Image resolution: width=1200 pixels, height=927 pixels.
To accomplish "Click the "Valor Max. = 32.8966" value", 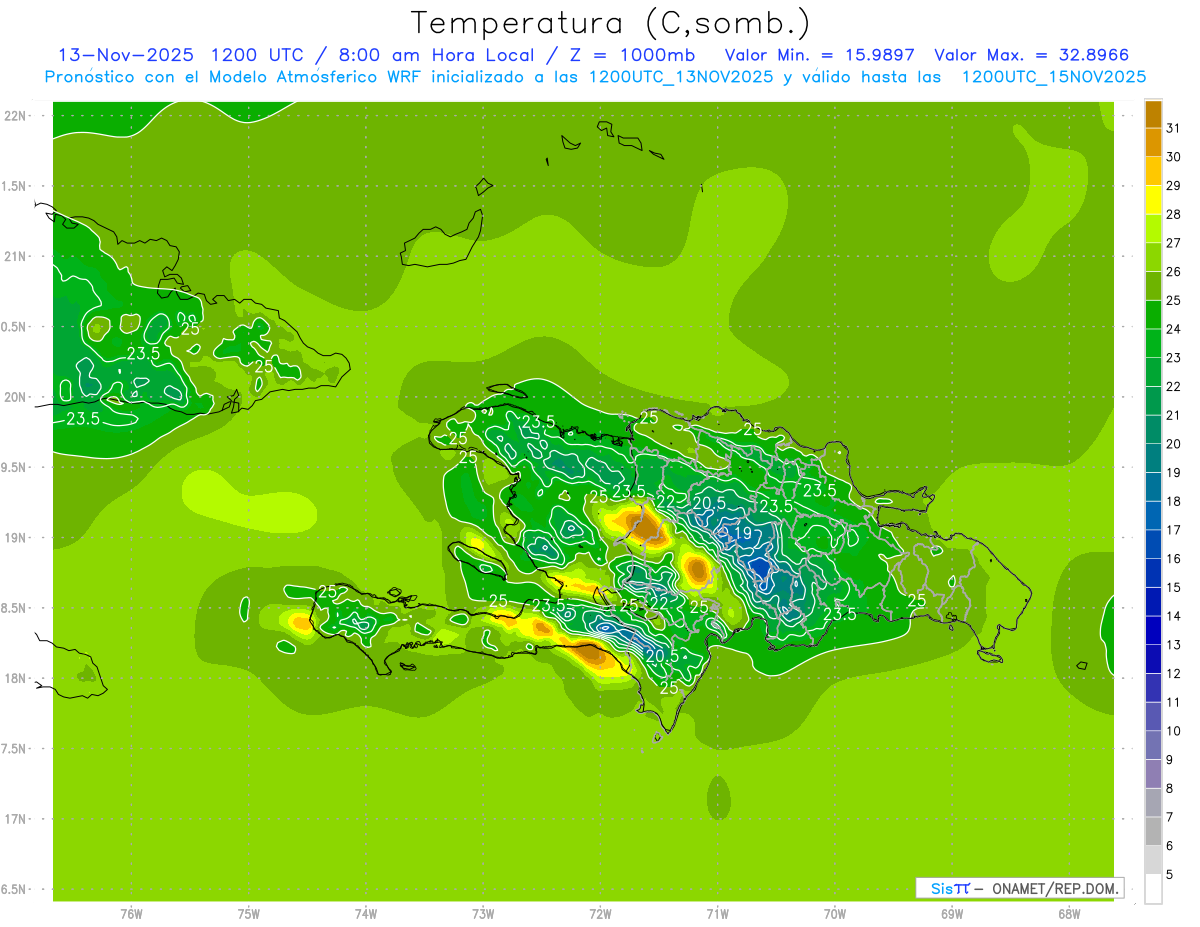I will coord(1033,55).
